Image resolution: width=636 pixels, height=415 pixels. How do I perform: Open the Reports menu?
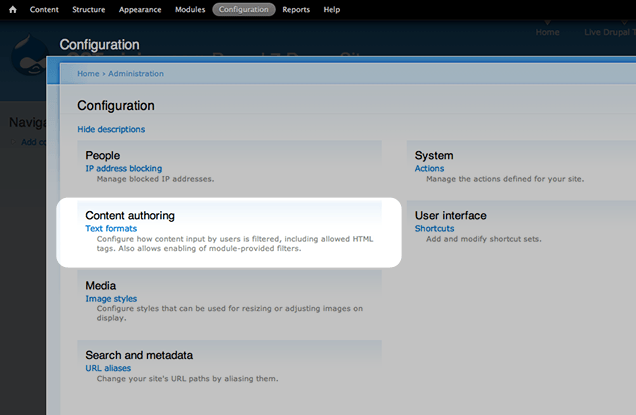(296, 9)
